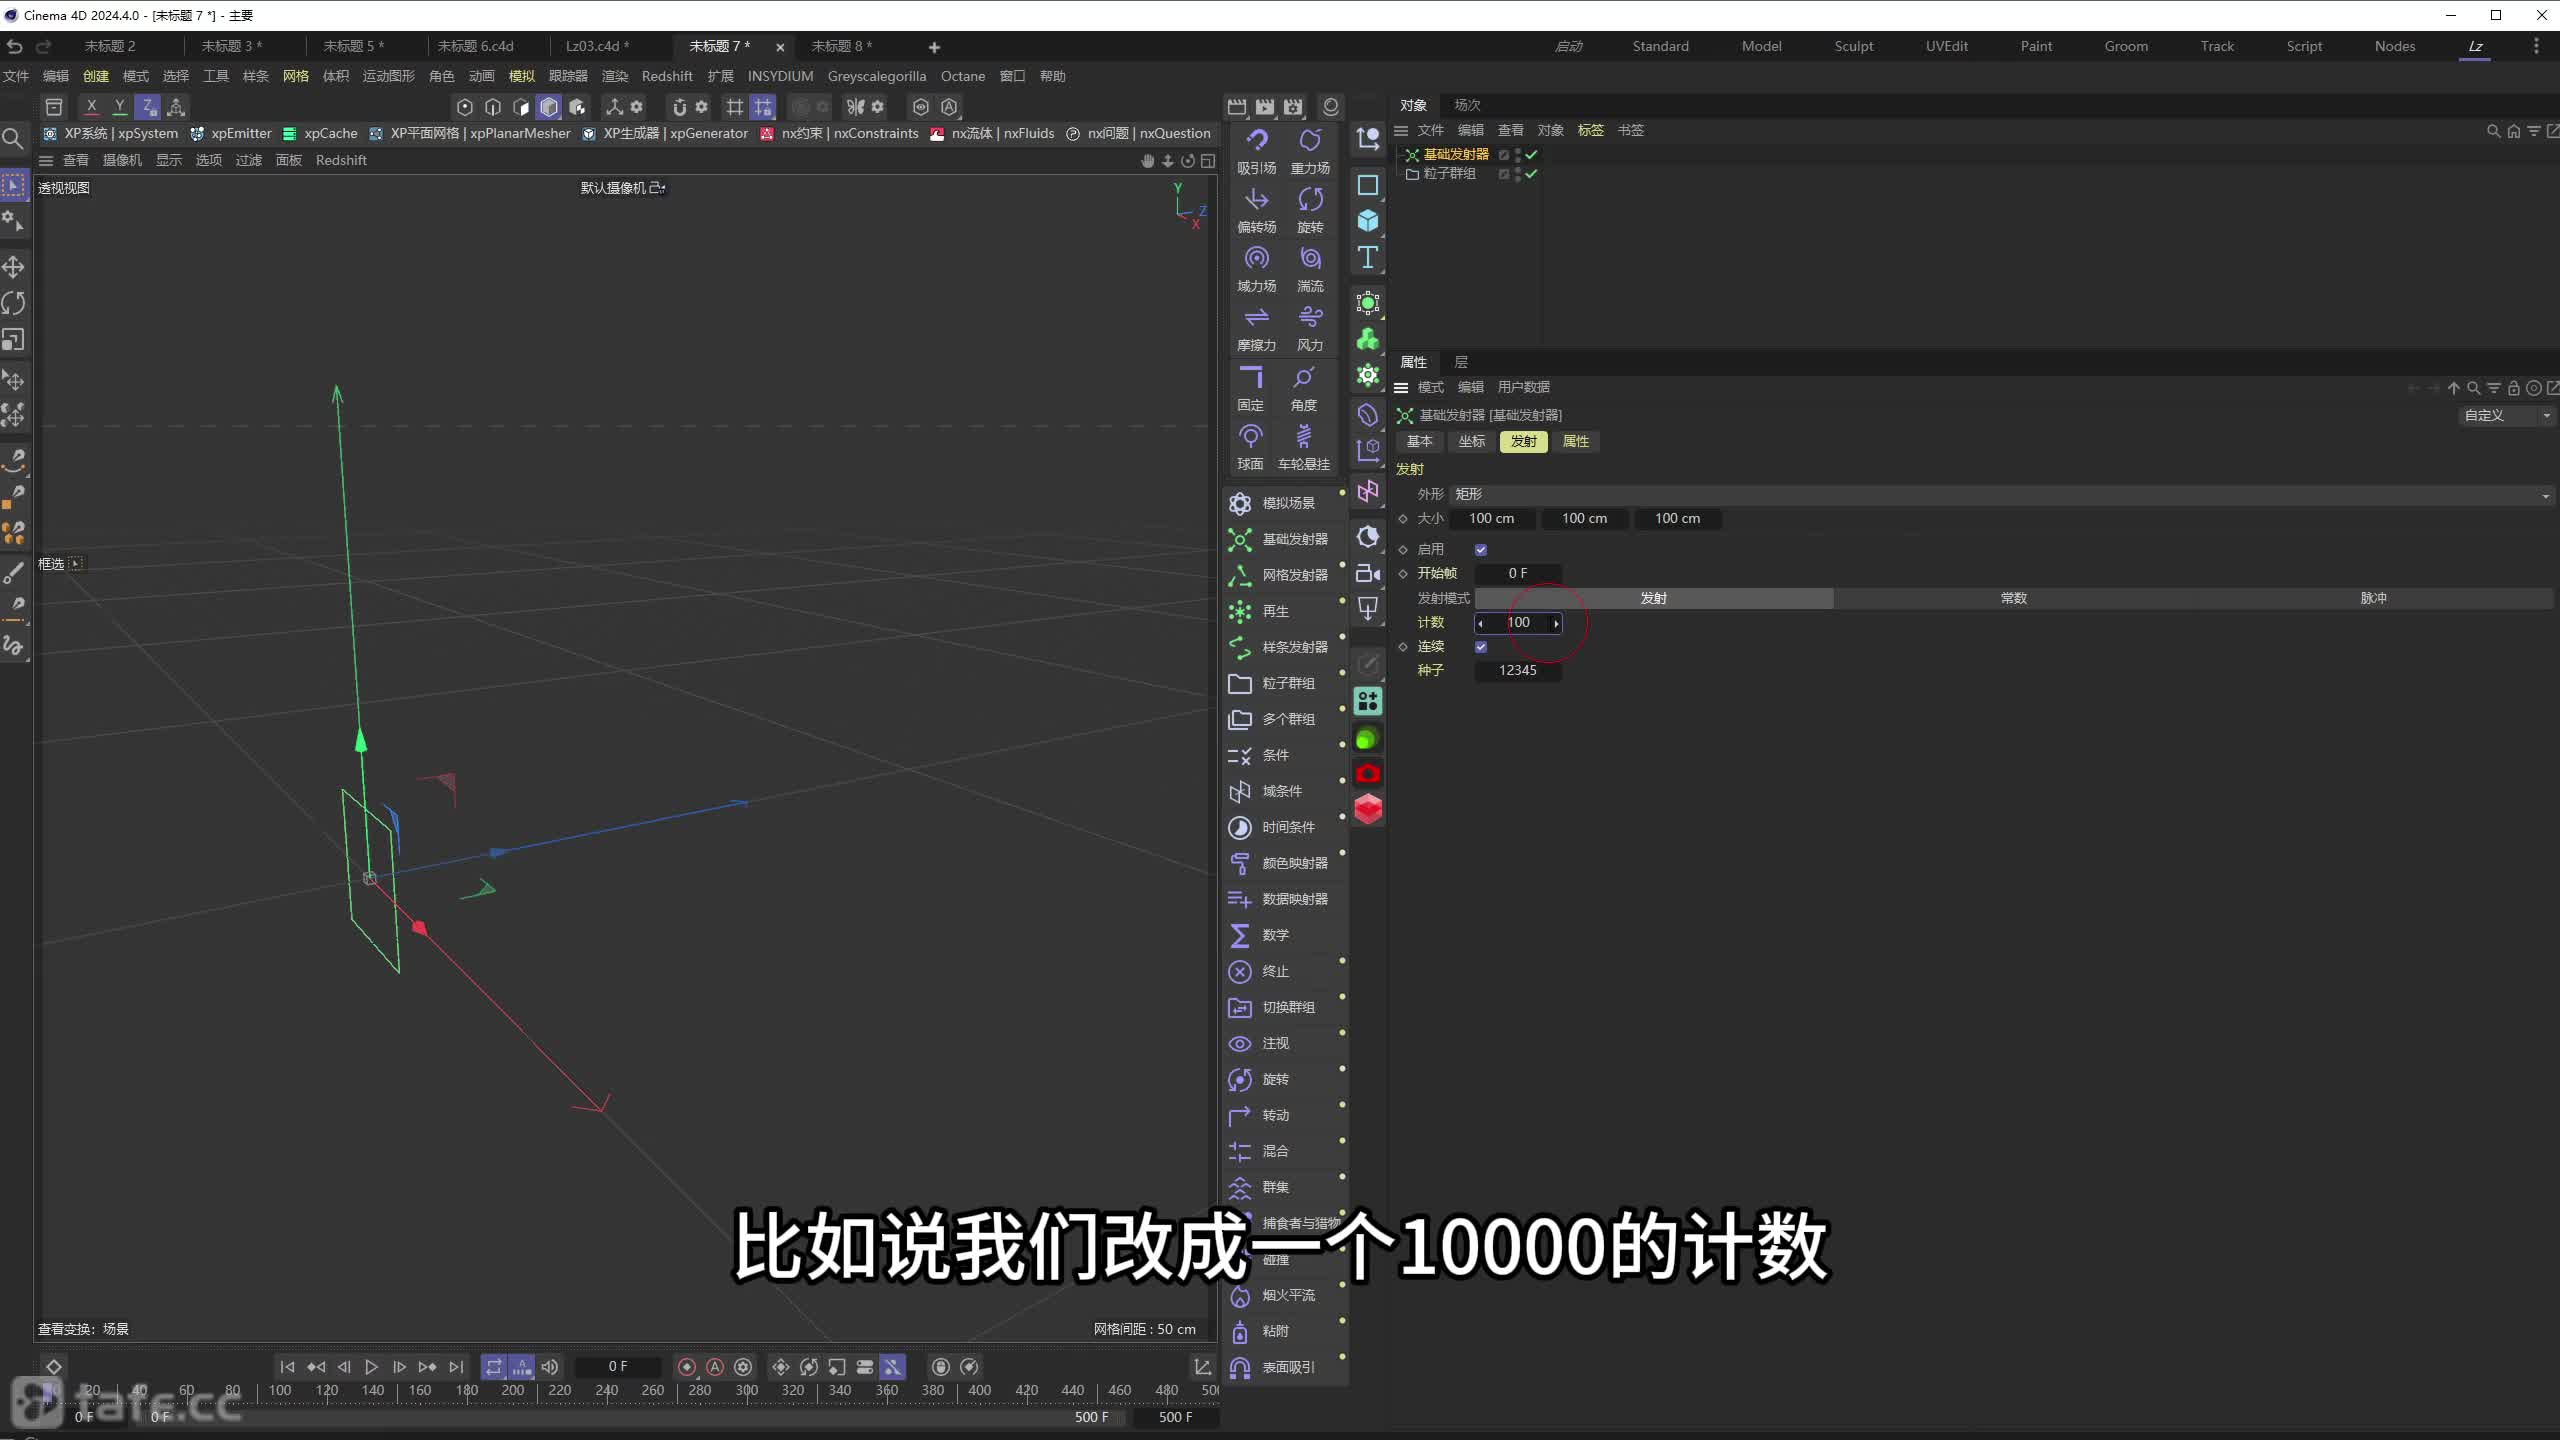Toggle record active objects button

(687, 1367)
